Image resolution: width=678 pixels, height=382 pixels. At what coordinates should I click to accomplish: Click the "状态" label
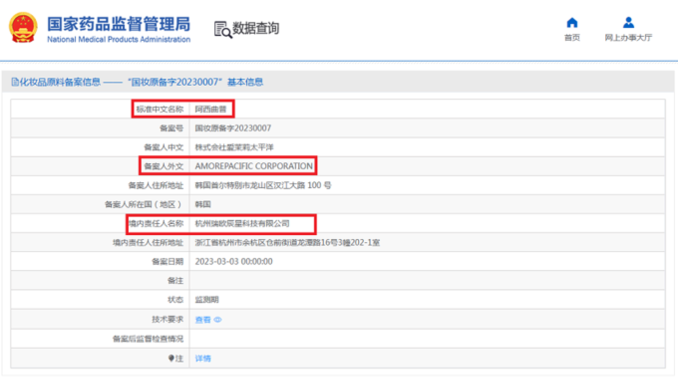[176, 299]
